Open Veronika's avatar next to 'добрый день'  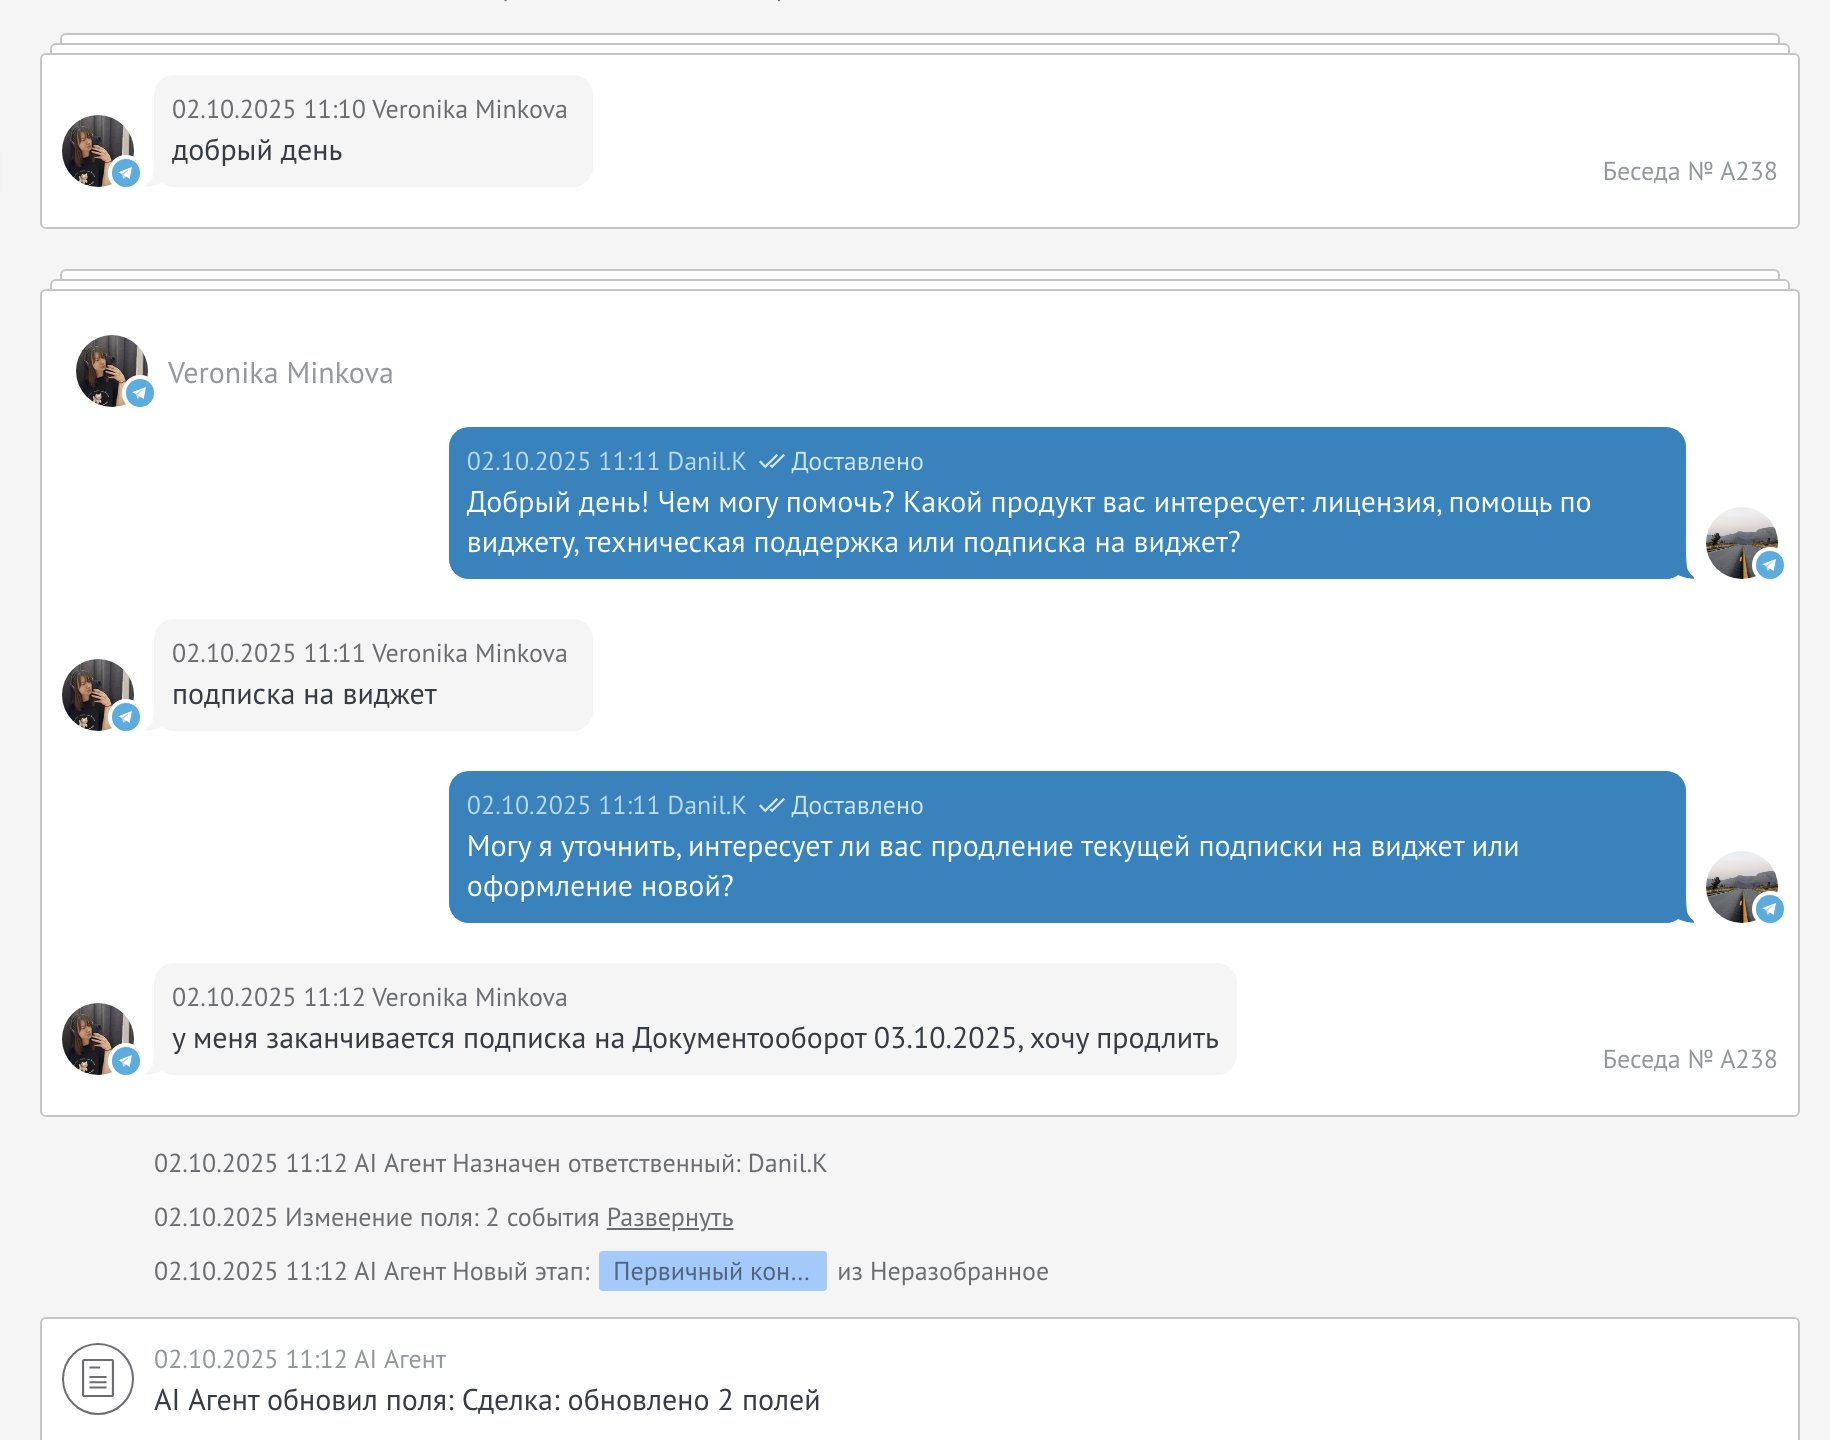pyautogui.click(x=95, y=148)
